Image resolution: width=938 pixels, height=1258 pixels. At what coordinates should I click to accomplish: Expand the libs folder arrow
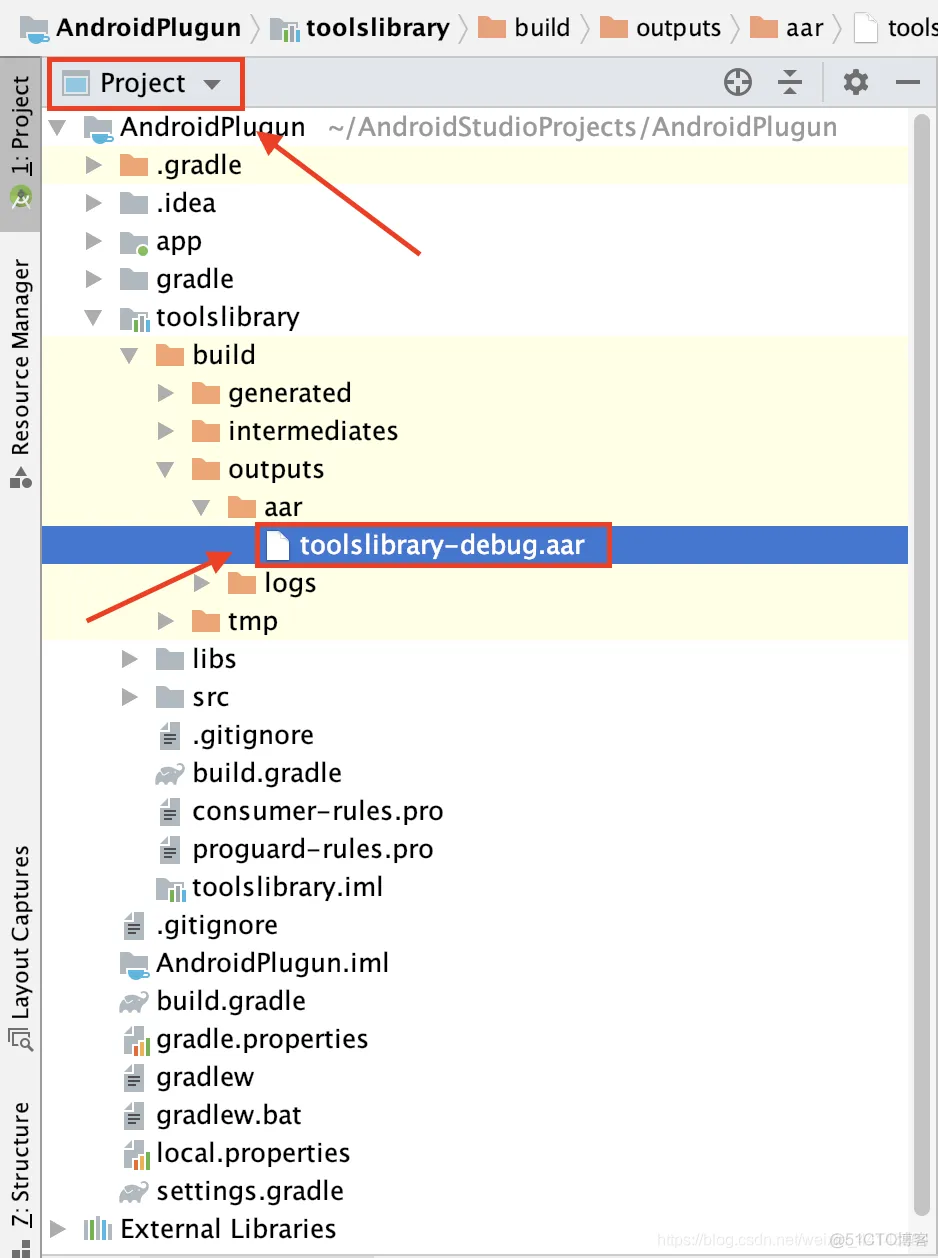click(x=130, y=659)
